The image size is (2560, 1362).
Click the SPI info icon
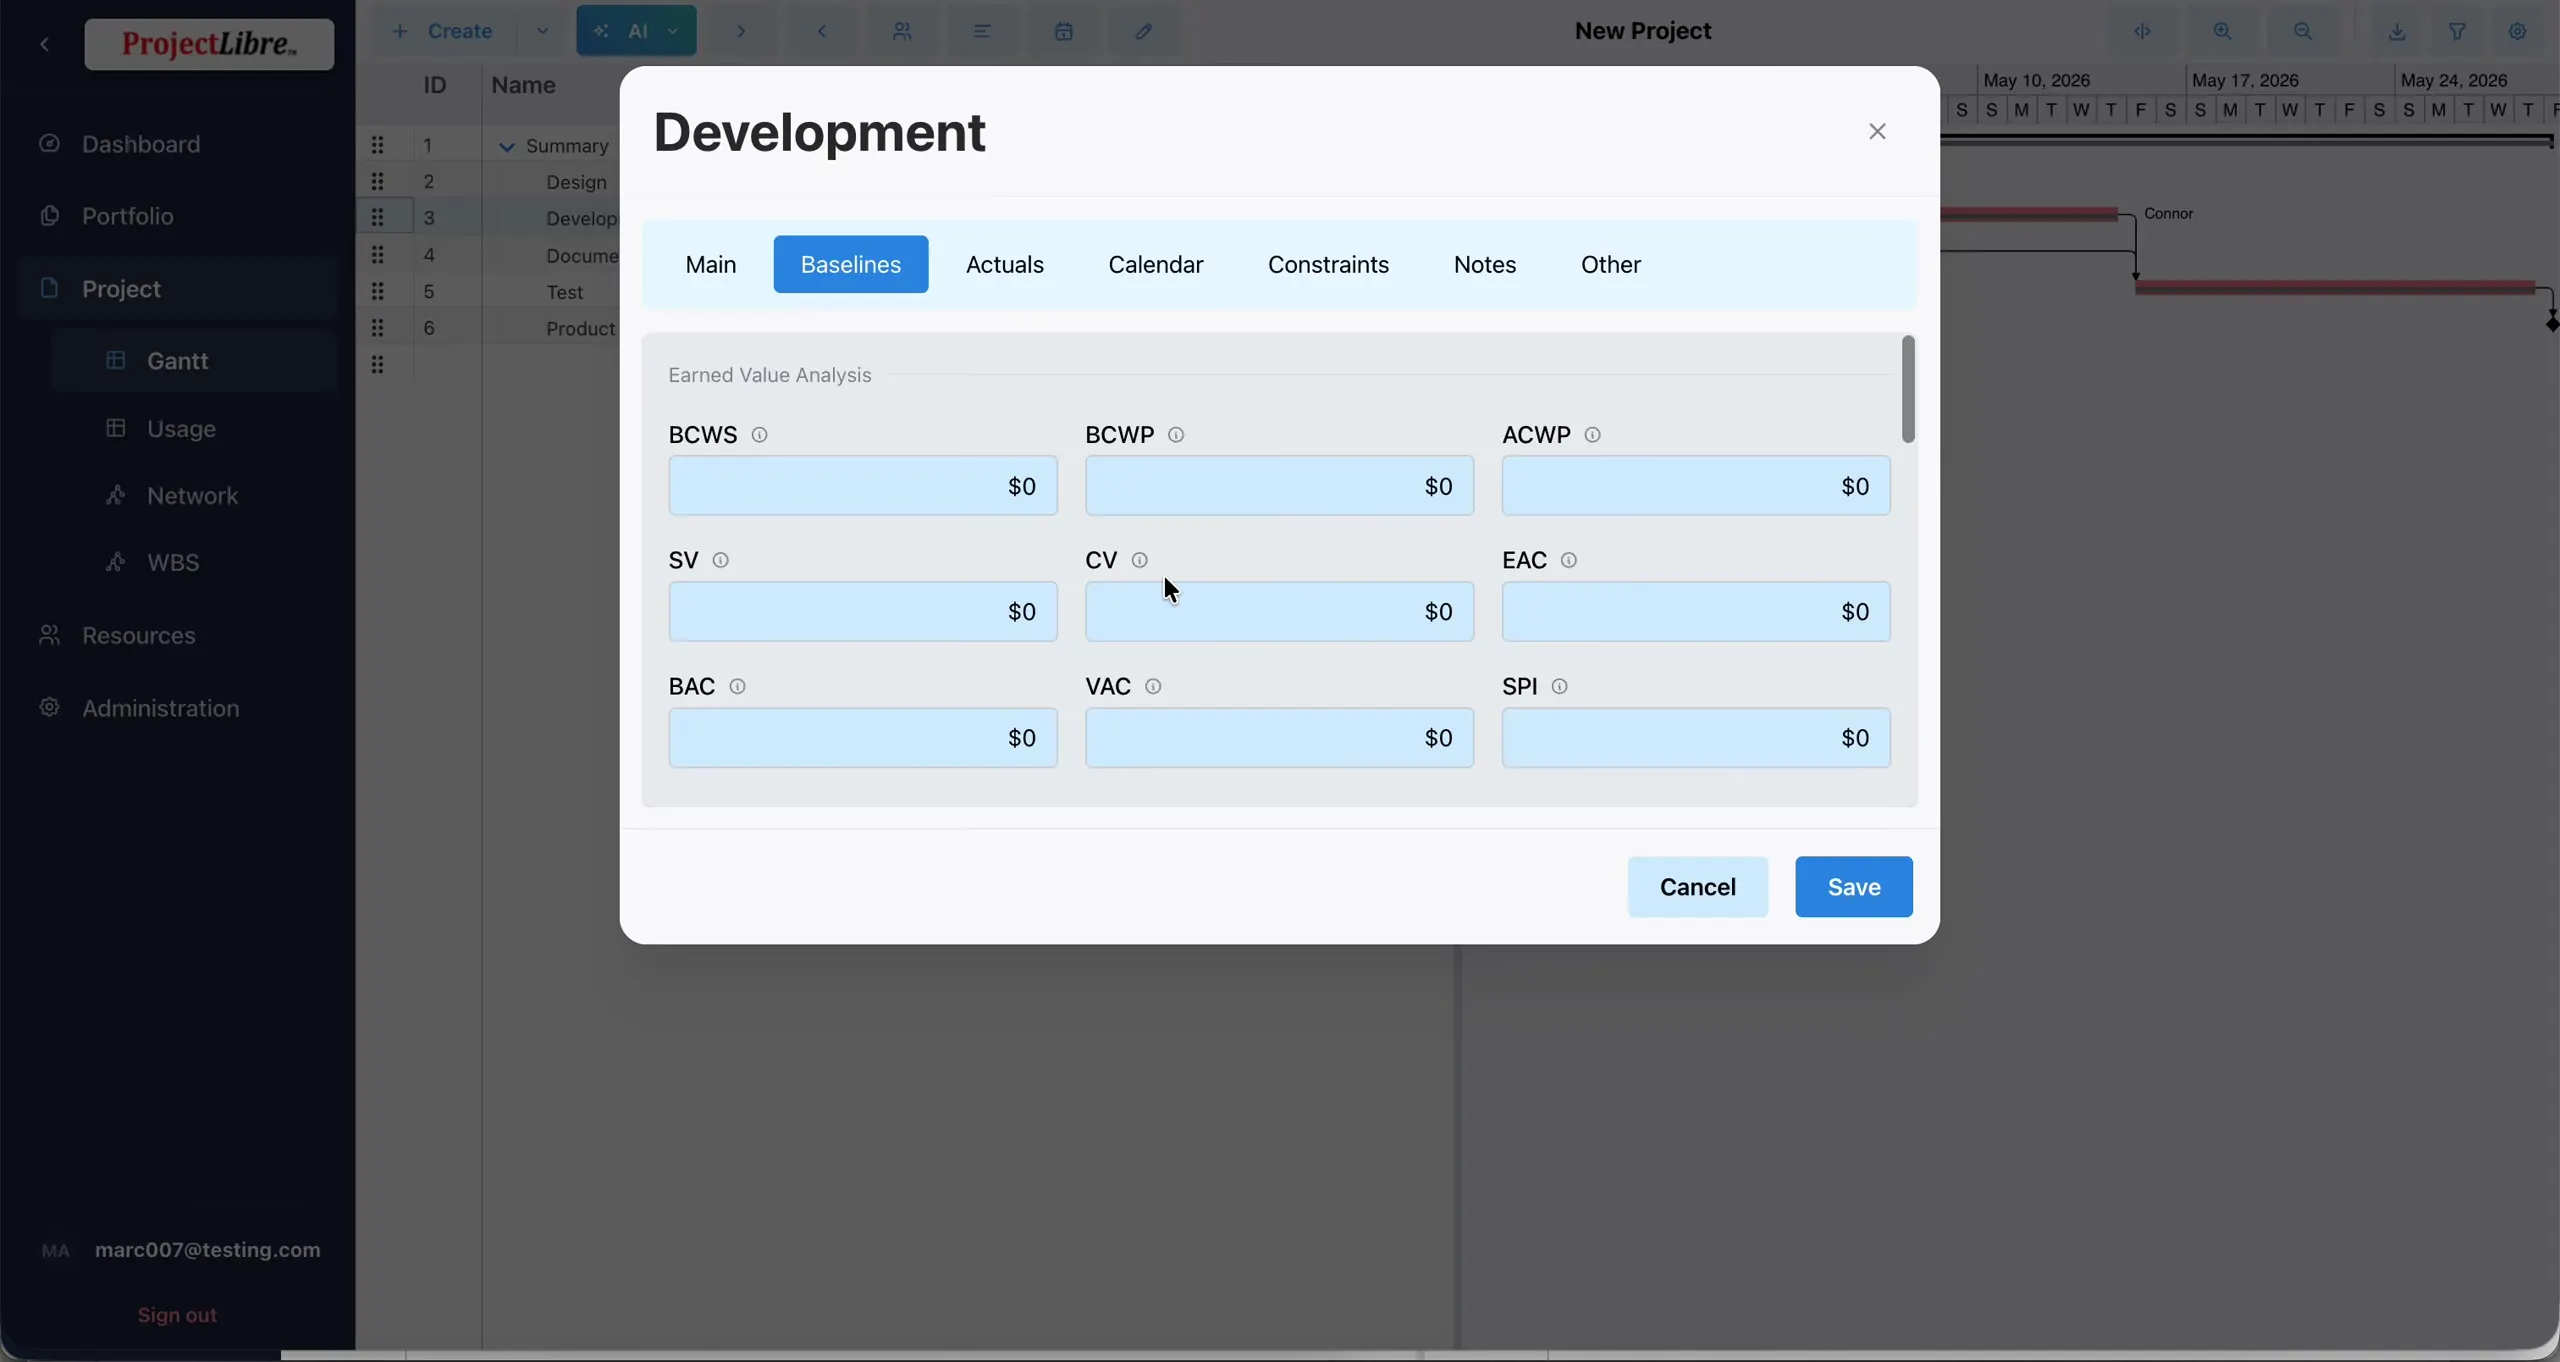point(1559,686)
